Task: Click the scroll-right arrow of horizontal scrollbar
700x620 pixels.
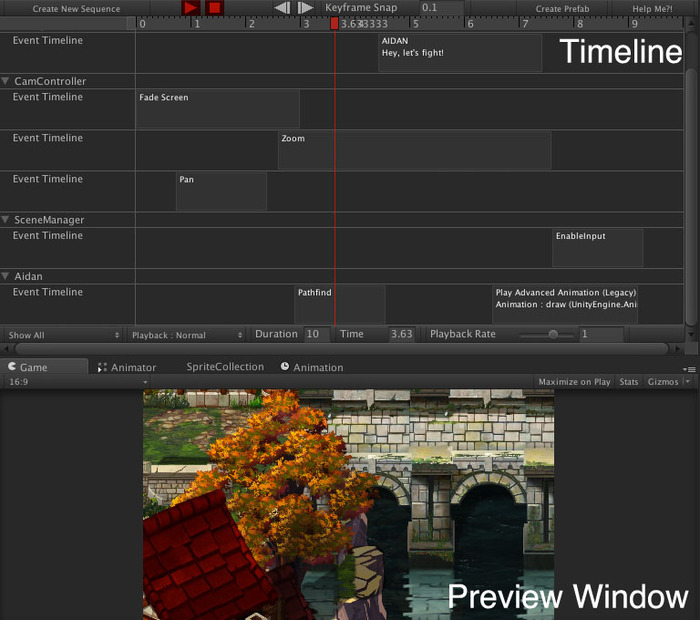Action: (x=678, y=349)
